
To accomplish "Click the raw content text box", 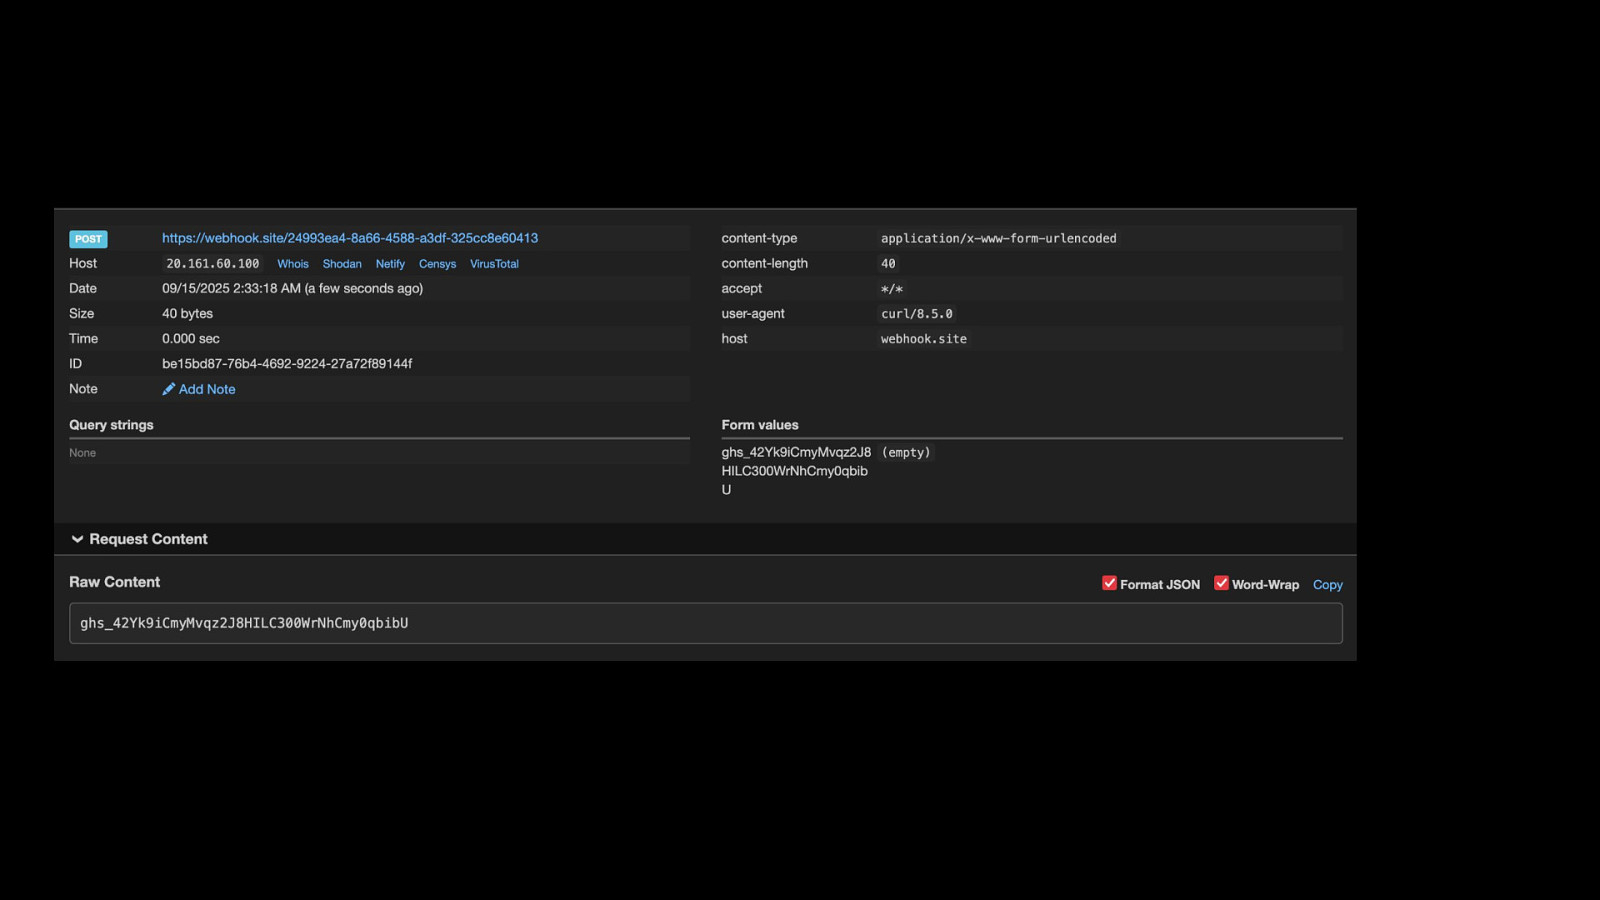I will pos(705,623).
